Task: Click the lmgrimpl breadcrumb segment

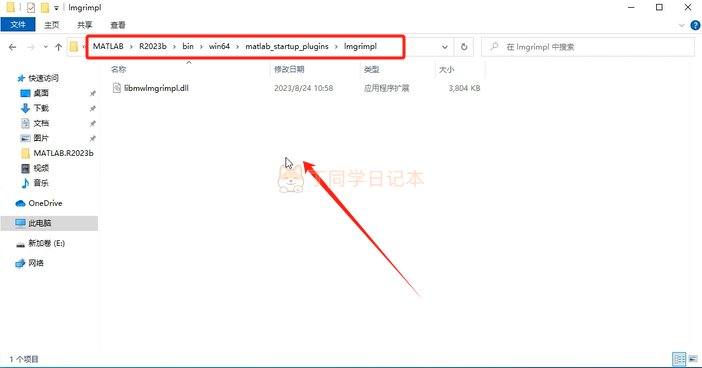Action: 360,46
